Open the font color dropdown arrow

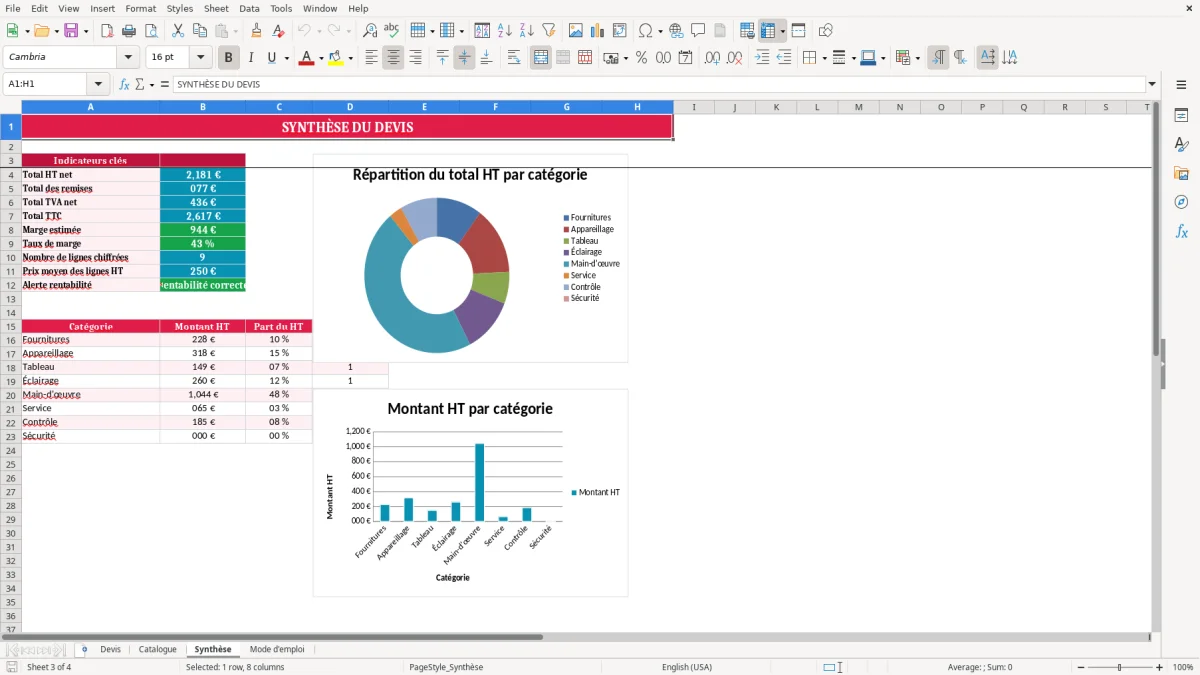320,58
